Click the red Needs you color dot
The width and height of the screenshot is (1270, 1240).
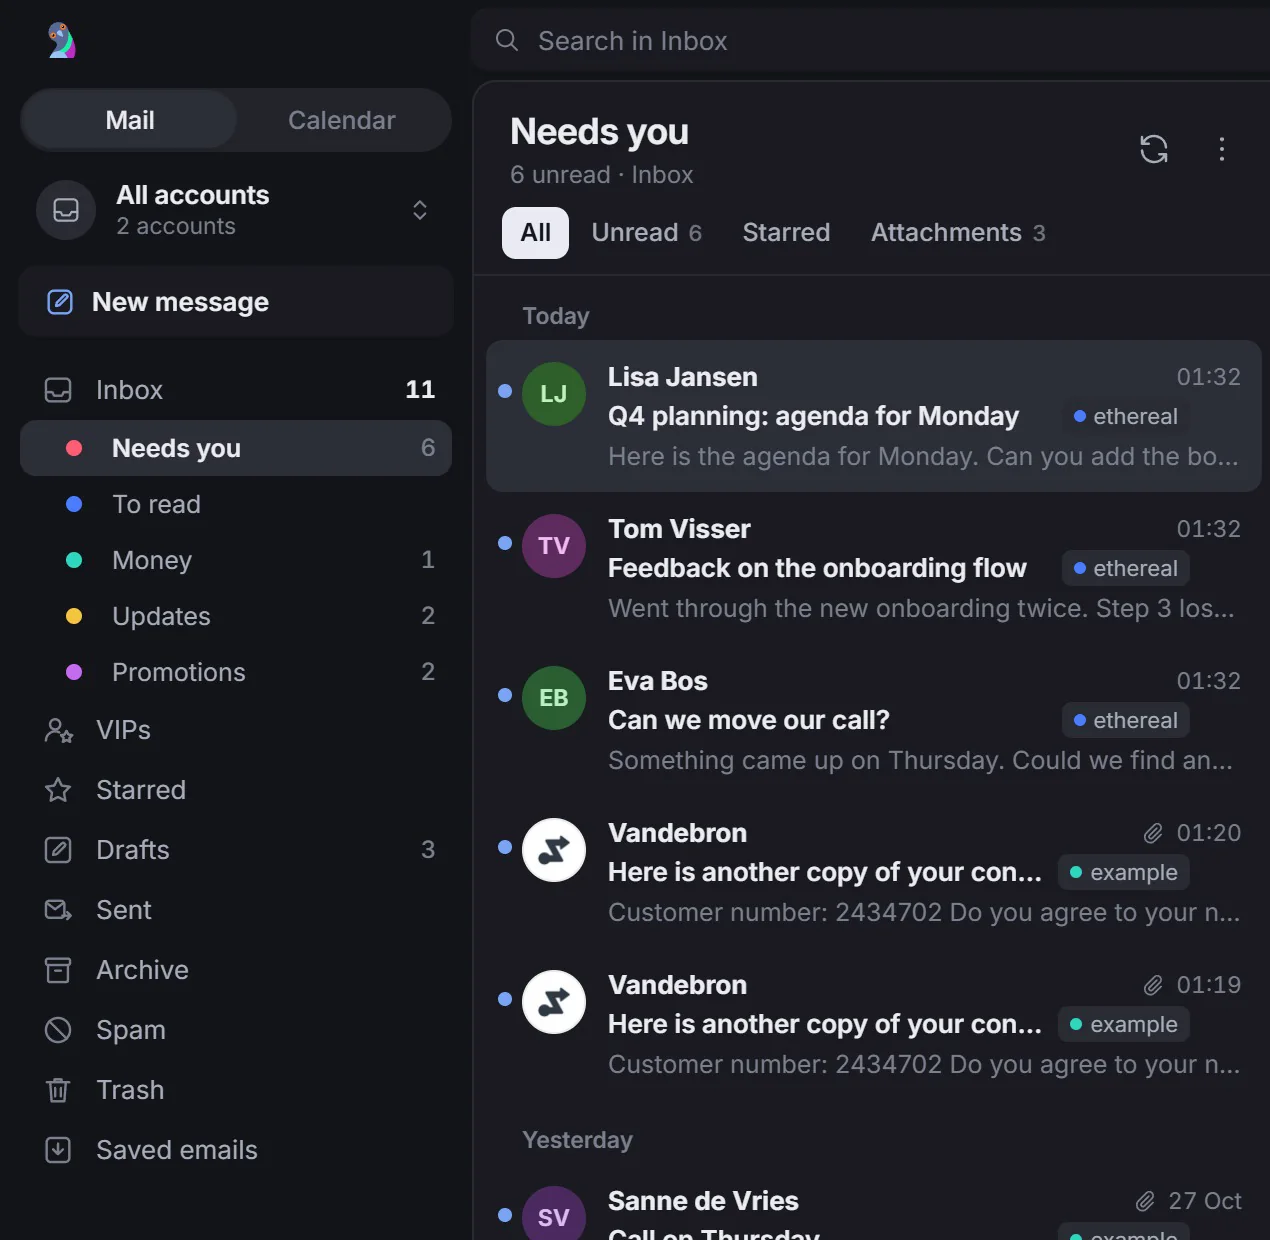point(74,448)
